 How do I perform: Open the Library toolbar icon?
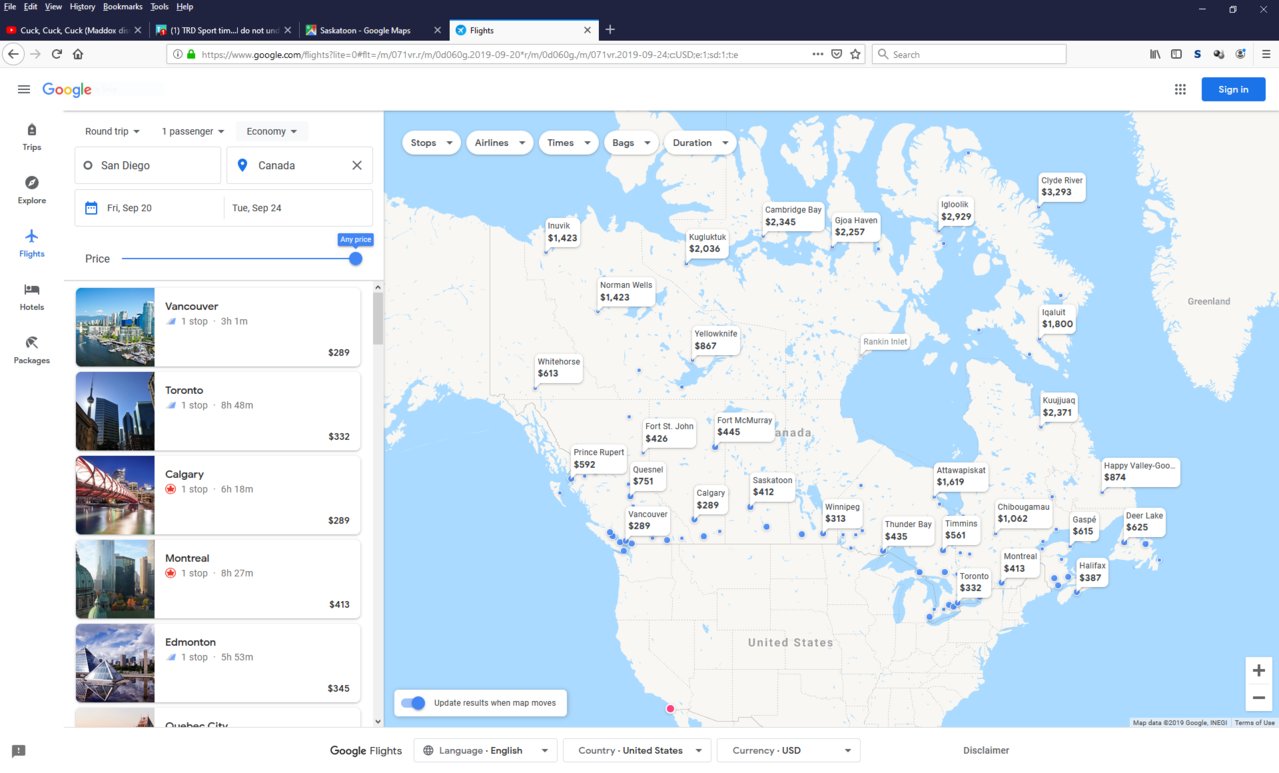1155,54
